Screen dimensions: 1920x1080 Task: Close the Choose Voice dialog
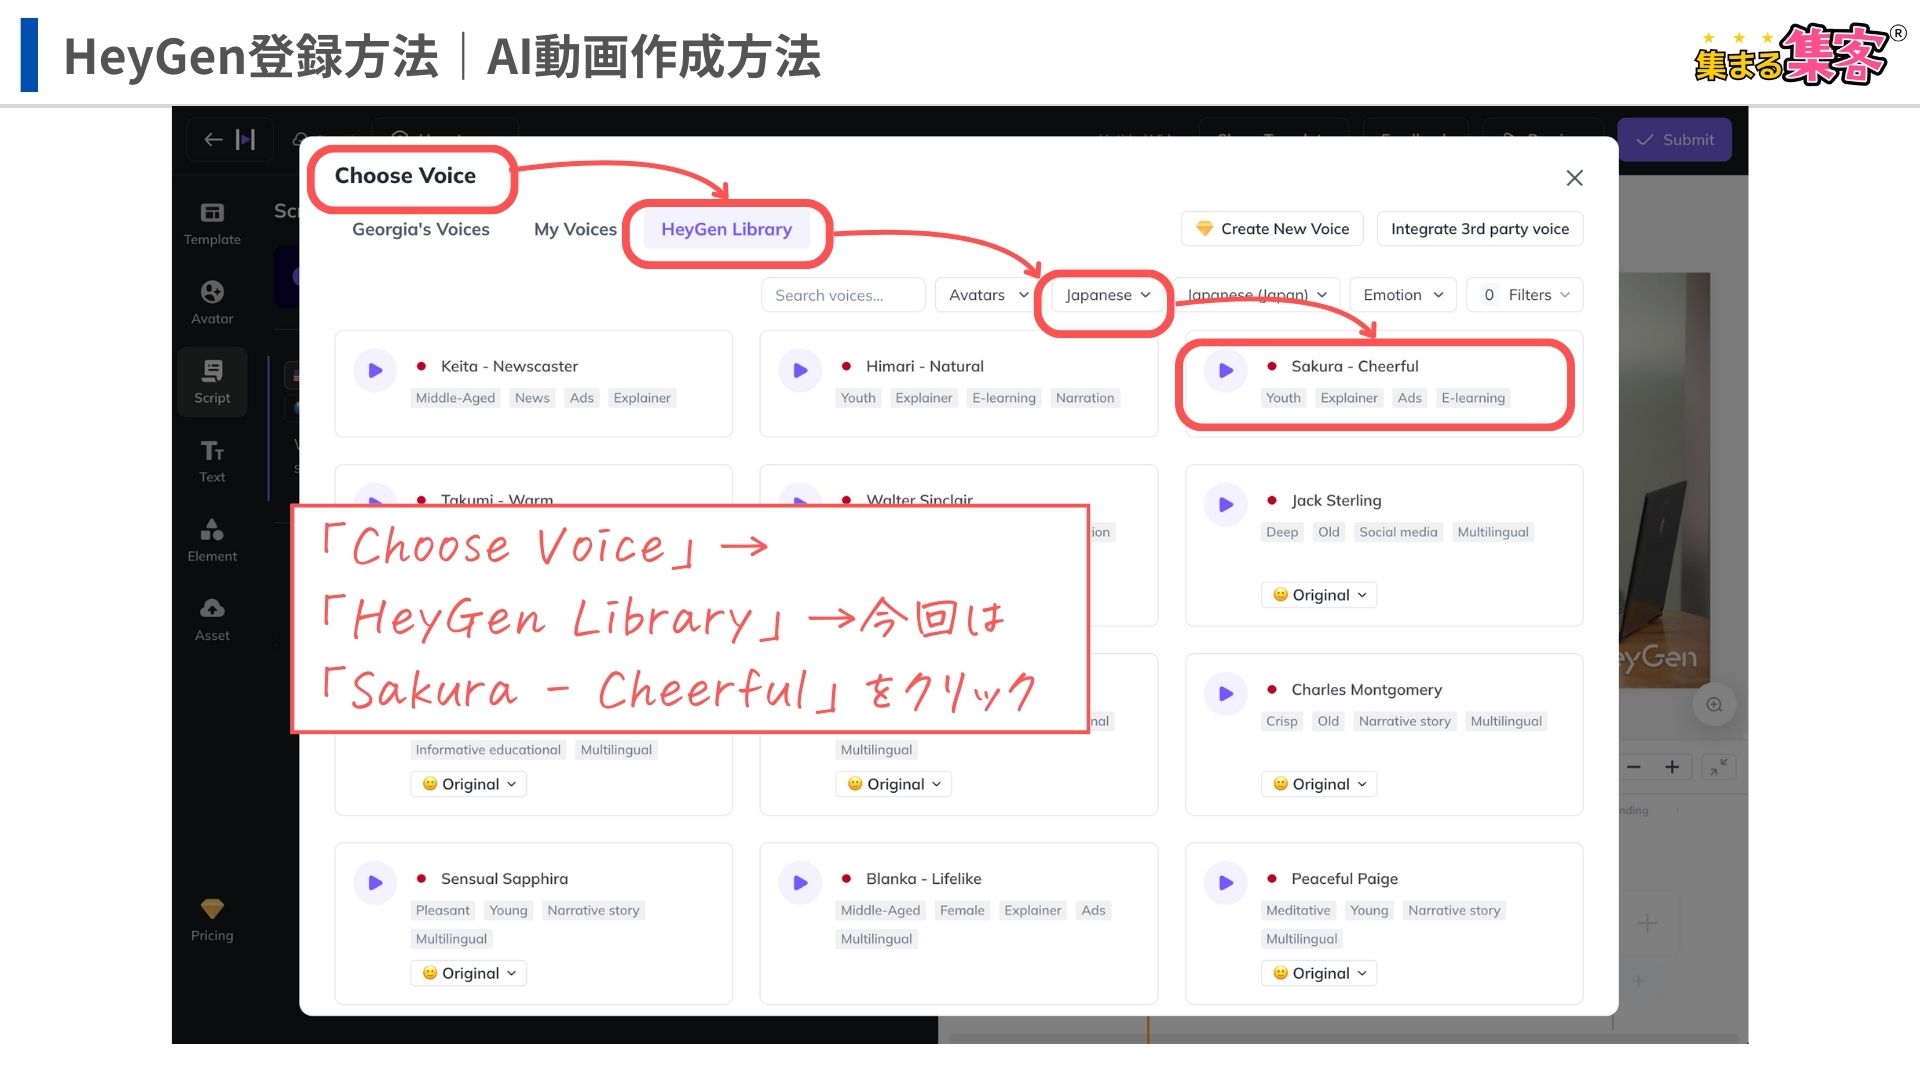coord(1574,178)
